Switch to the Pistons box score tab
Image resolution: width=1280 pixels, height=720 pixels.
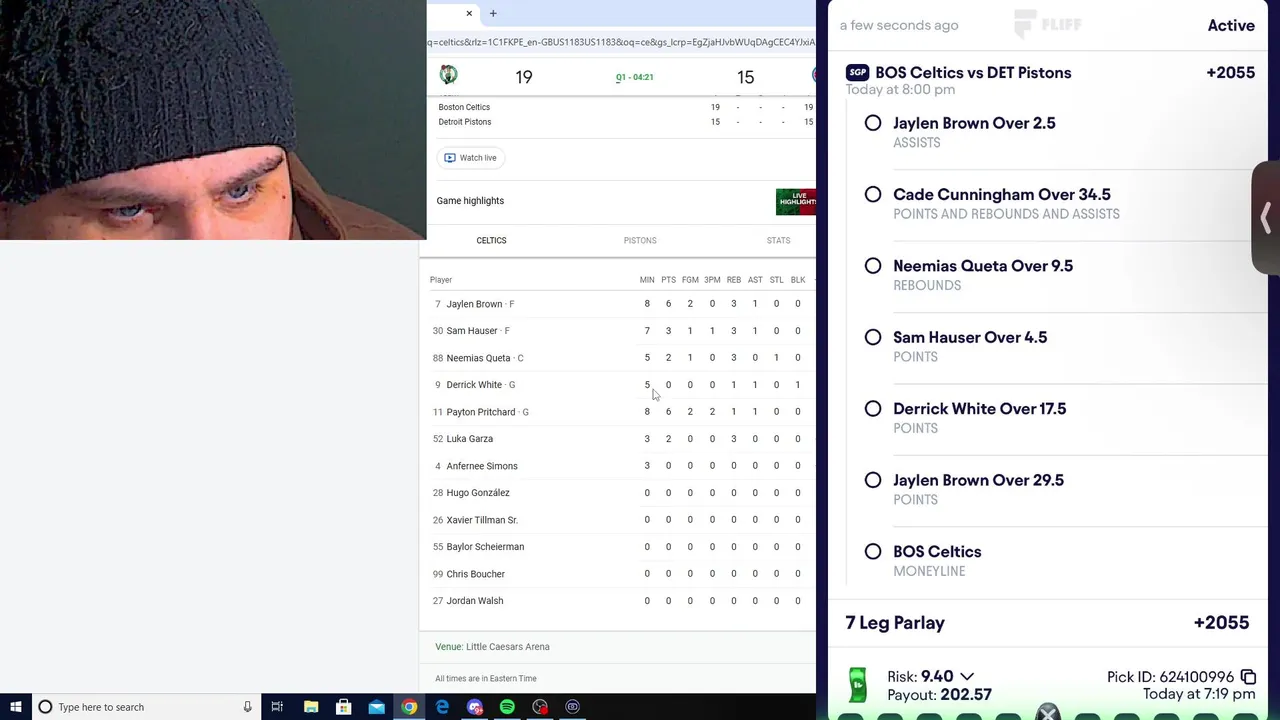coord(640,240)
